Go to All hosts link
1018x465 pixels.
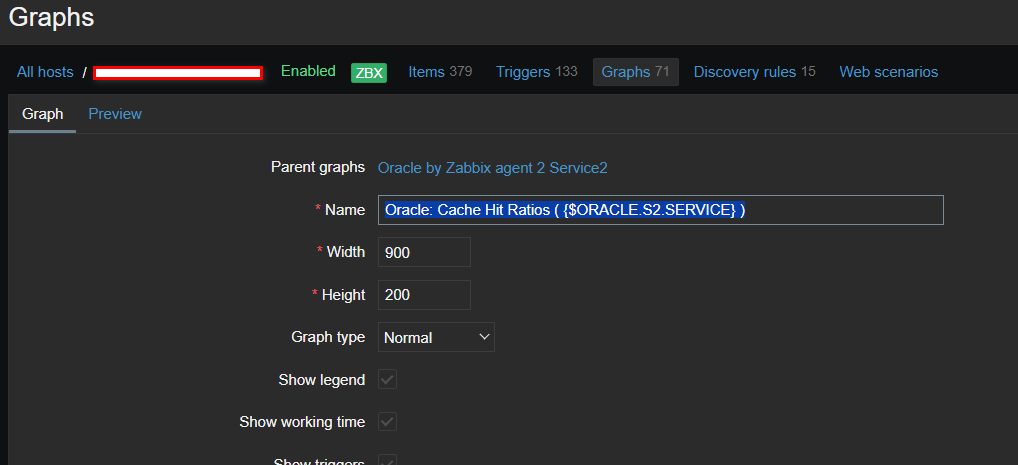pos(45,72)
